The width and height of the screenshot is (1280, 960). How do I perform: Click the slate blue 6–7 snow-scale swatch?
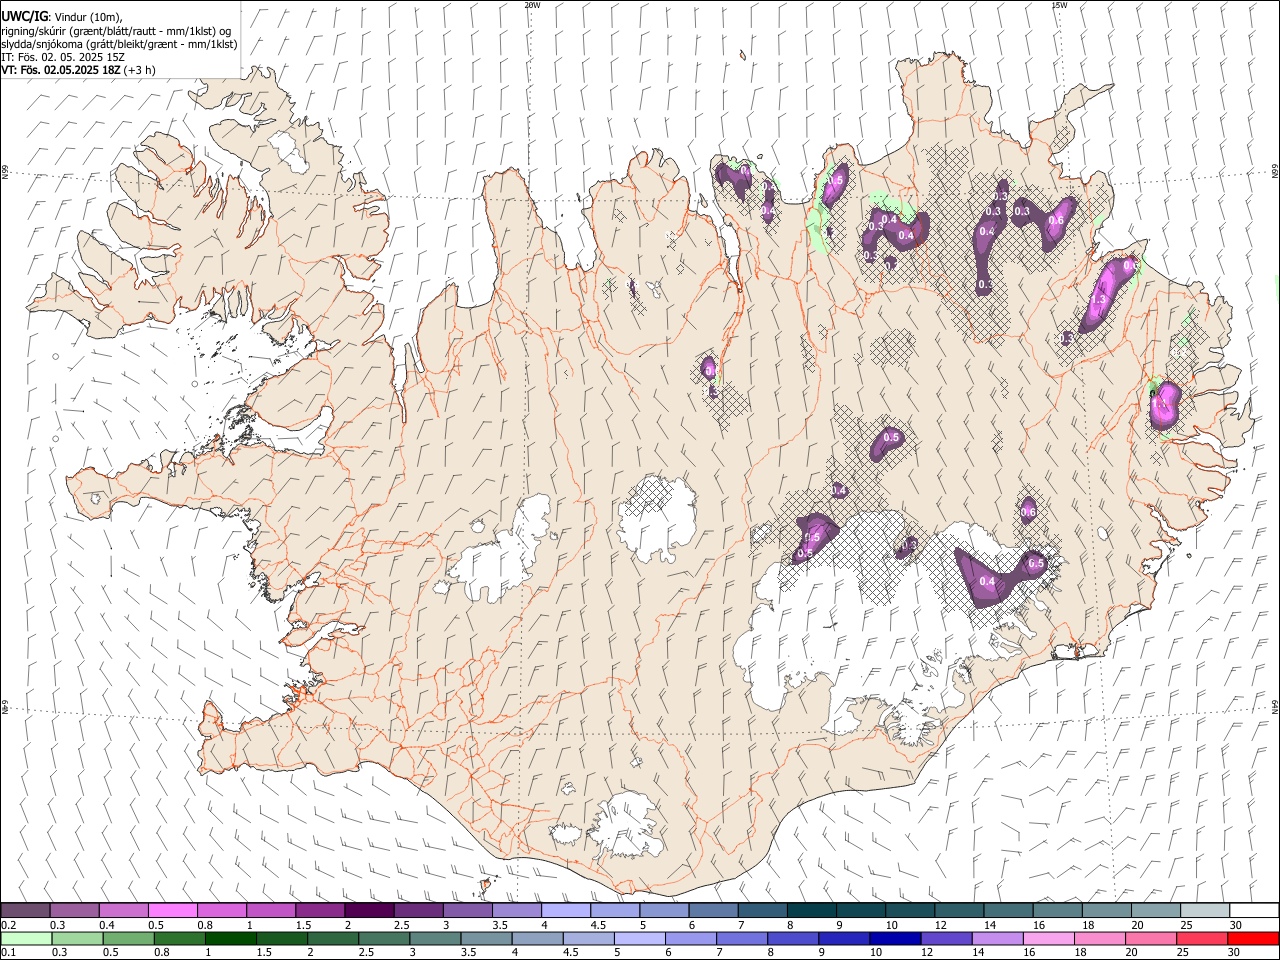click(x=713, y=910)
